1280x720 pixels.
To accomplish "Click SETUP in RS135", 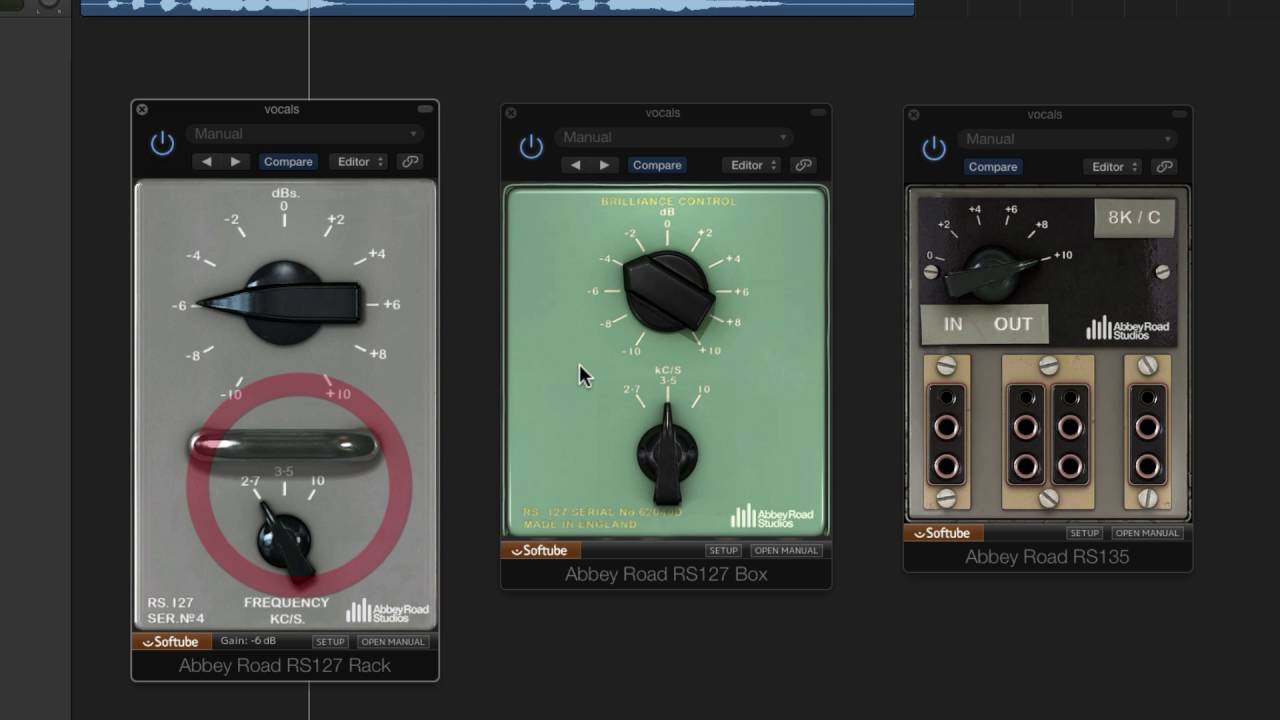I will [x=1084, y=533].
